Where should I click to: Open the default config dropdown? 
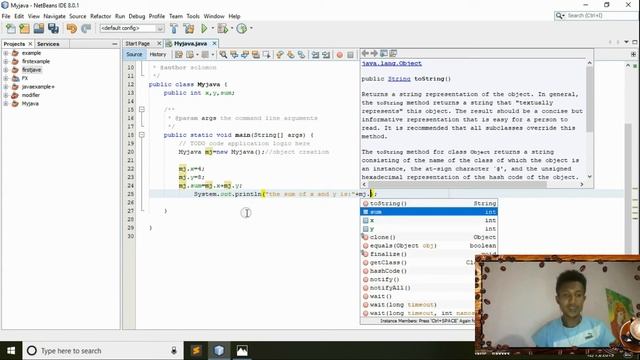point(132,28)
